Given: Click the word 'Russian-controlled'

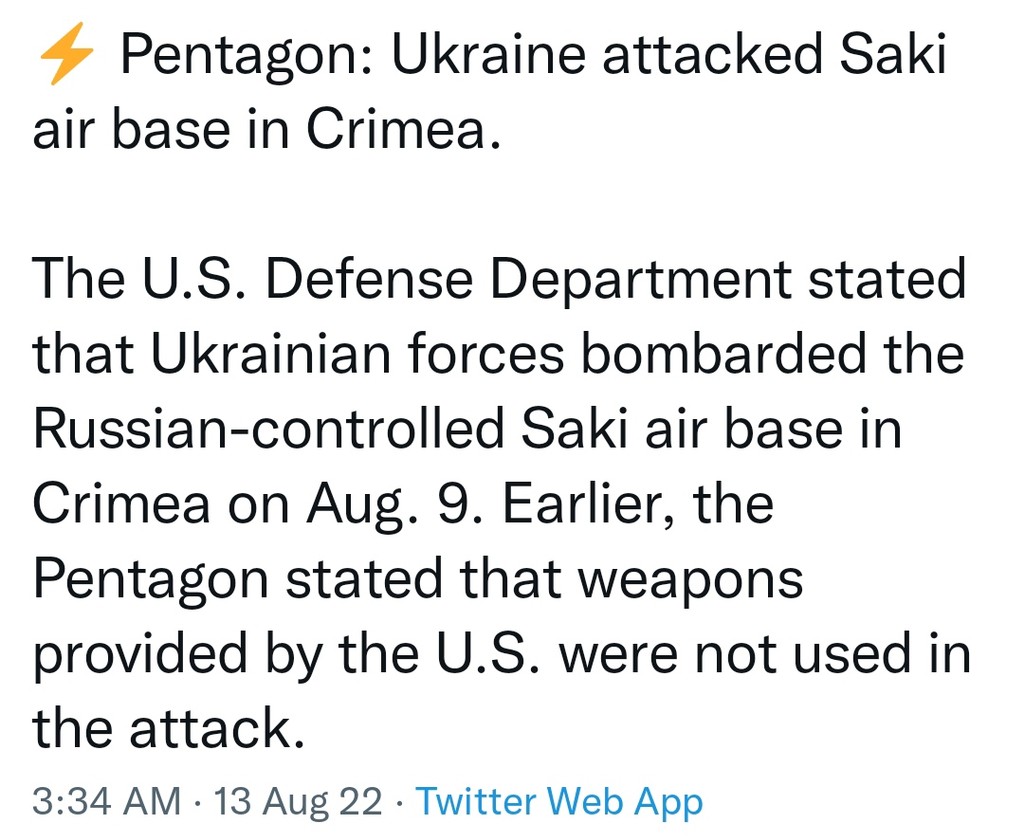Looking at the screenshot, I should (268, 428).
